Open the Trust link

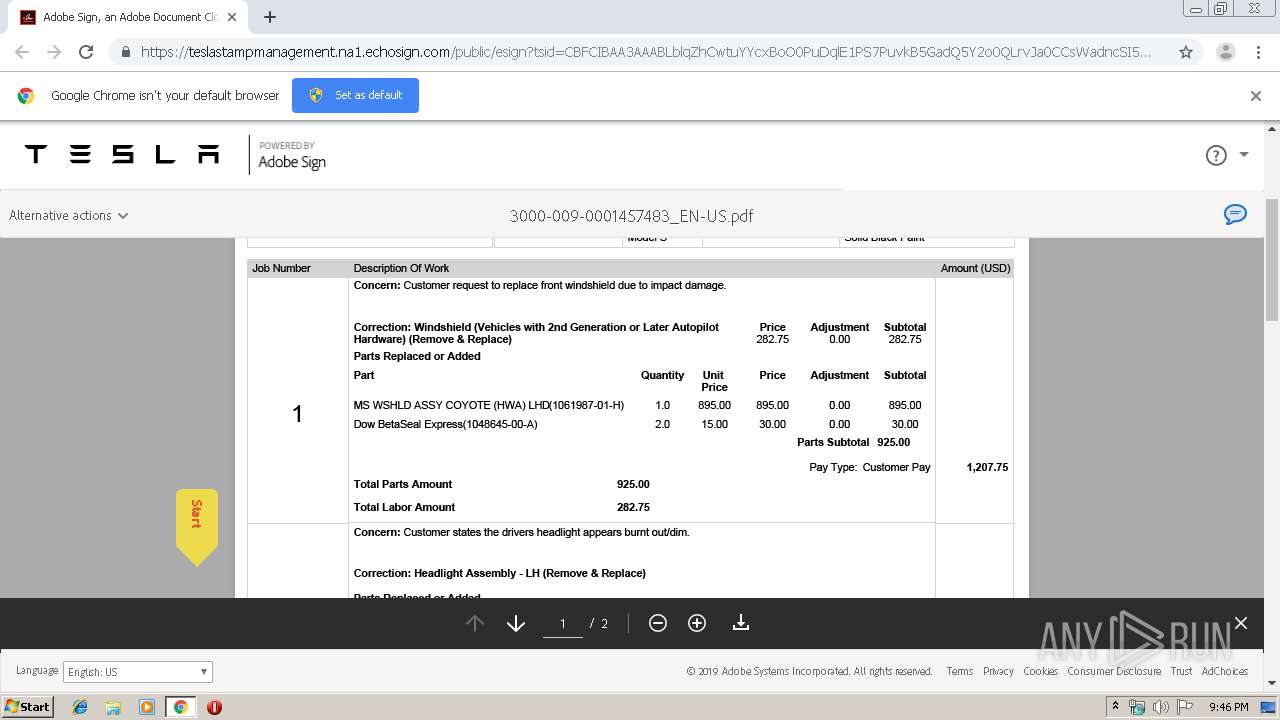click(1181, 671)
